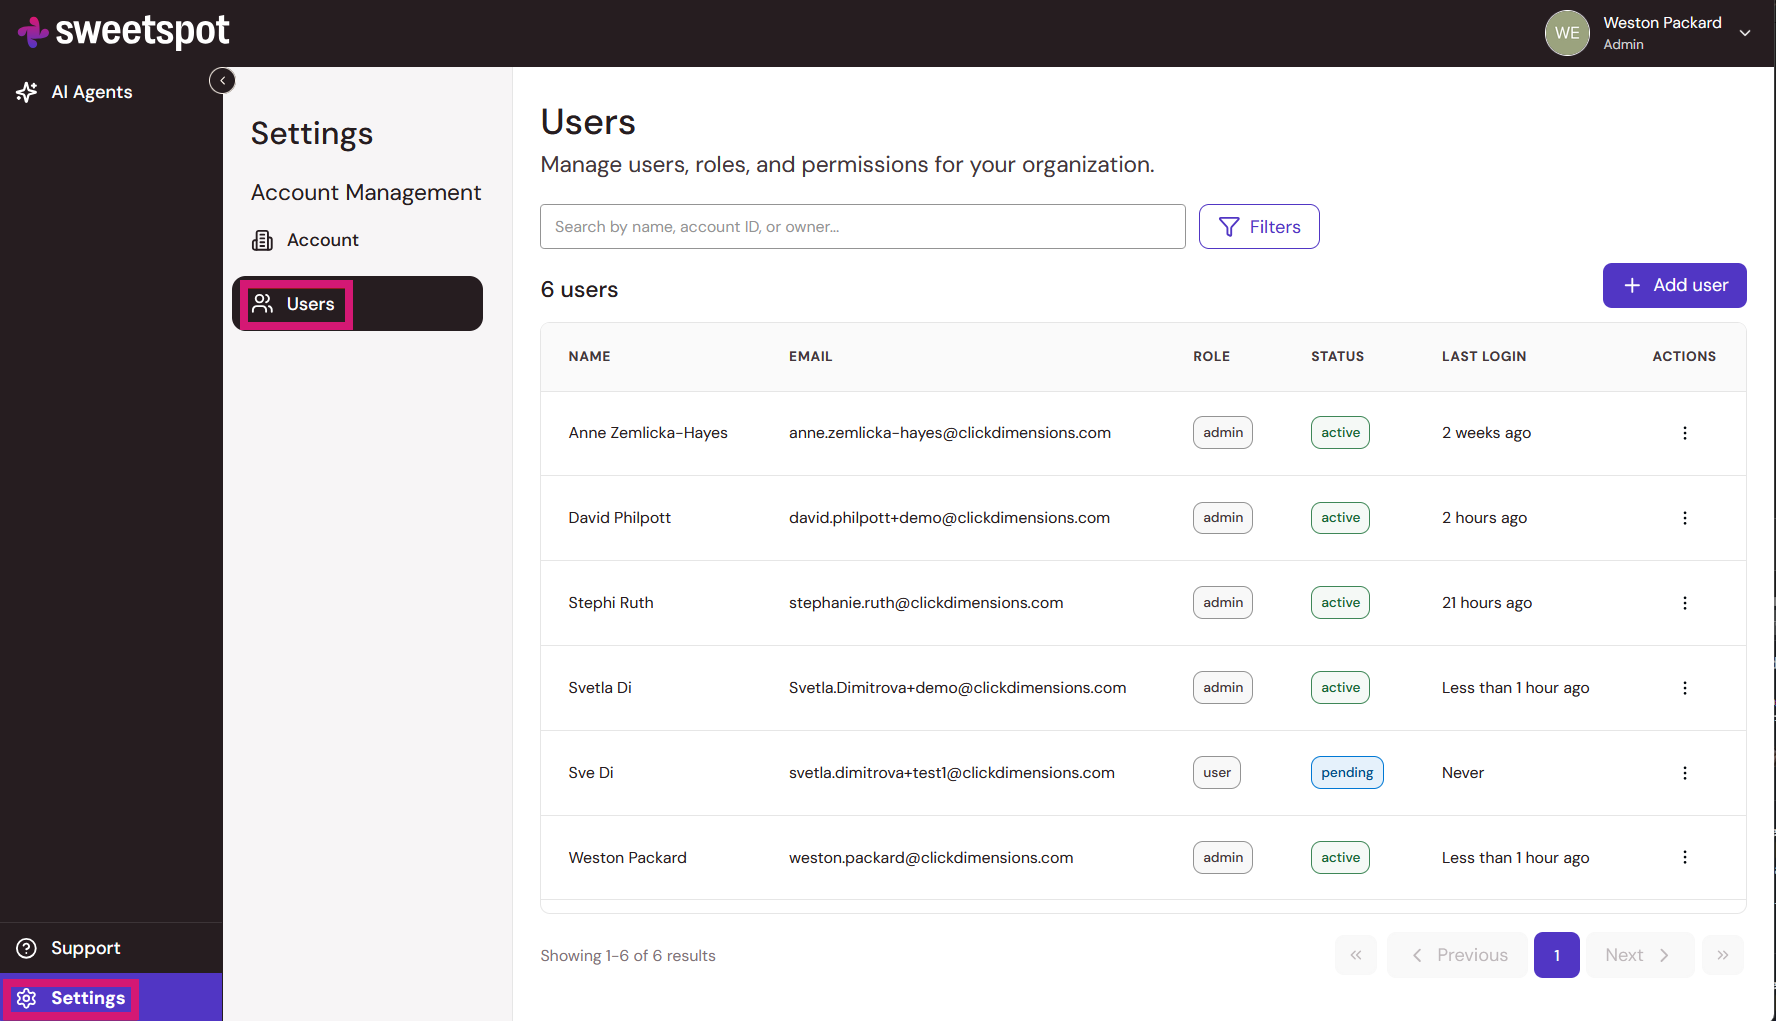Screen dimensions: 1776x1021
Task: Click email stephanie.ruth@clickdimensions.com
Action: pos(926,603)
